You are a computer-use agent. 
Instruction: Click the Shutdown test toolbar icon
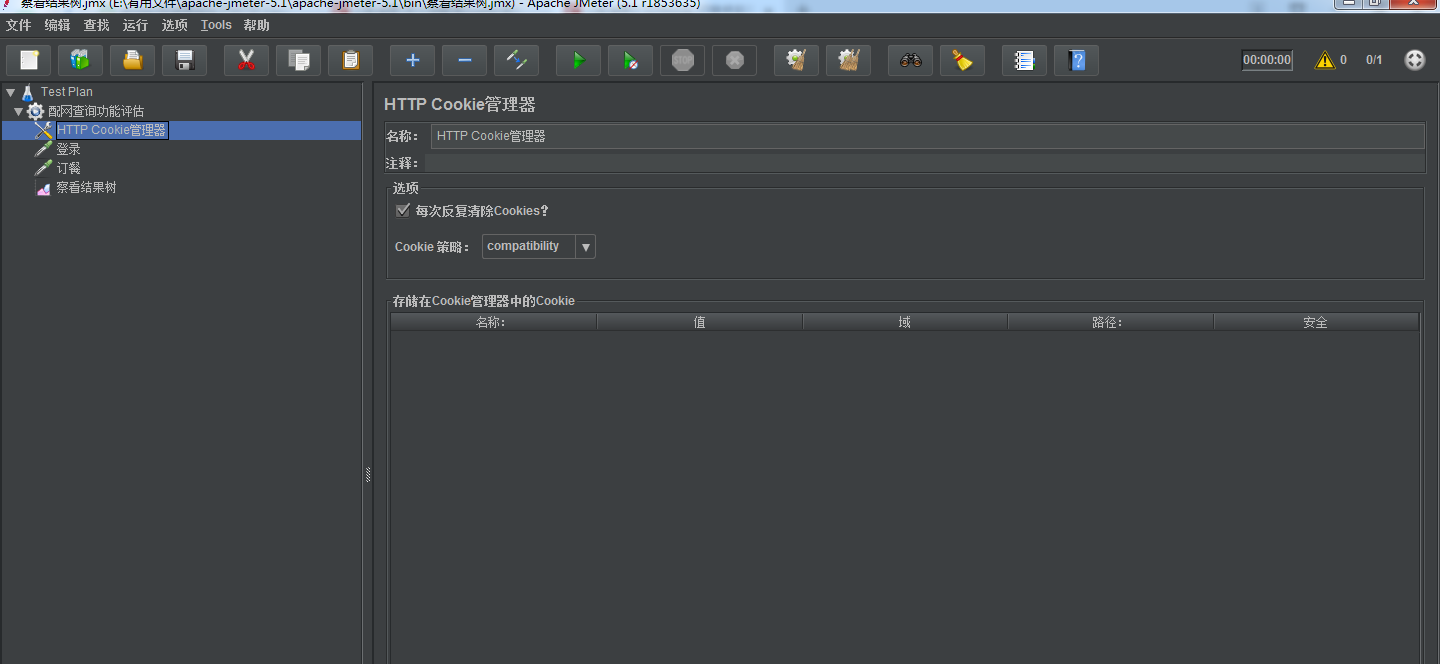point(734,60)
